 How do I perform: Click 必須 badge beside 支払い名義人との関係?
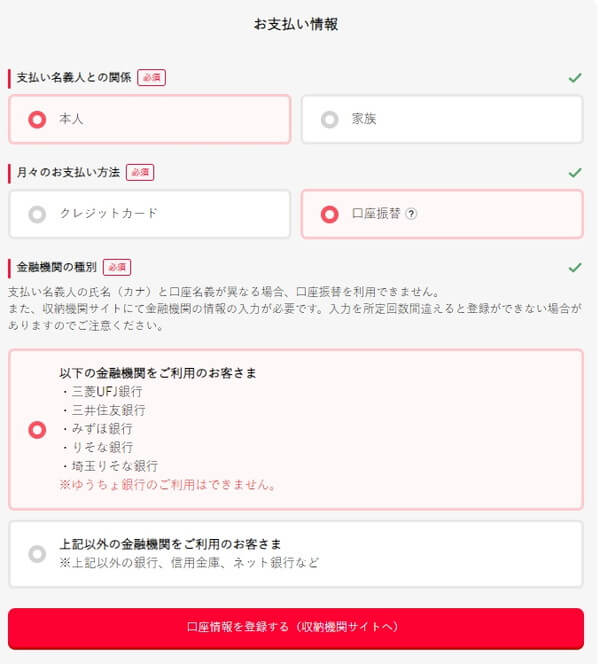pos(151,77)
